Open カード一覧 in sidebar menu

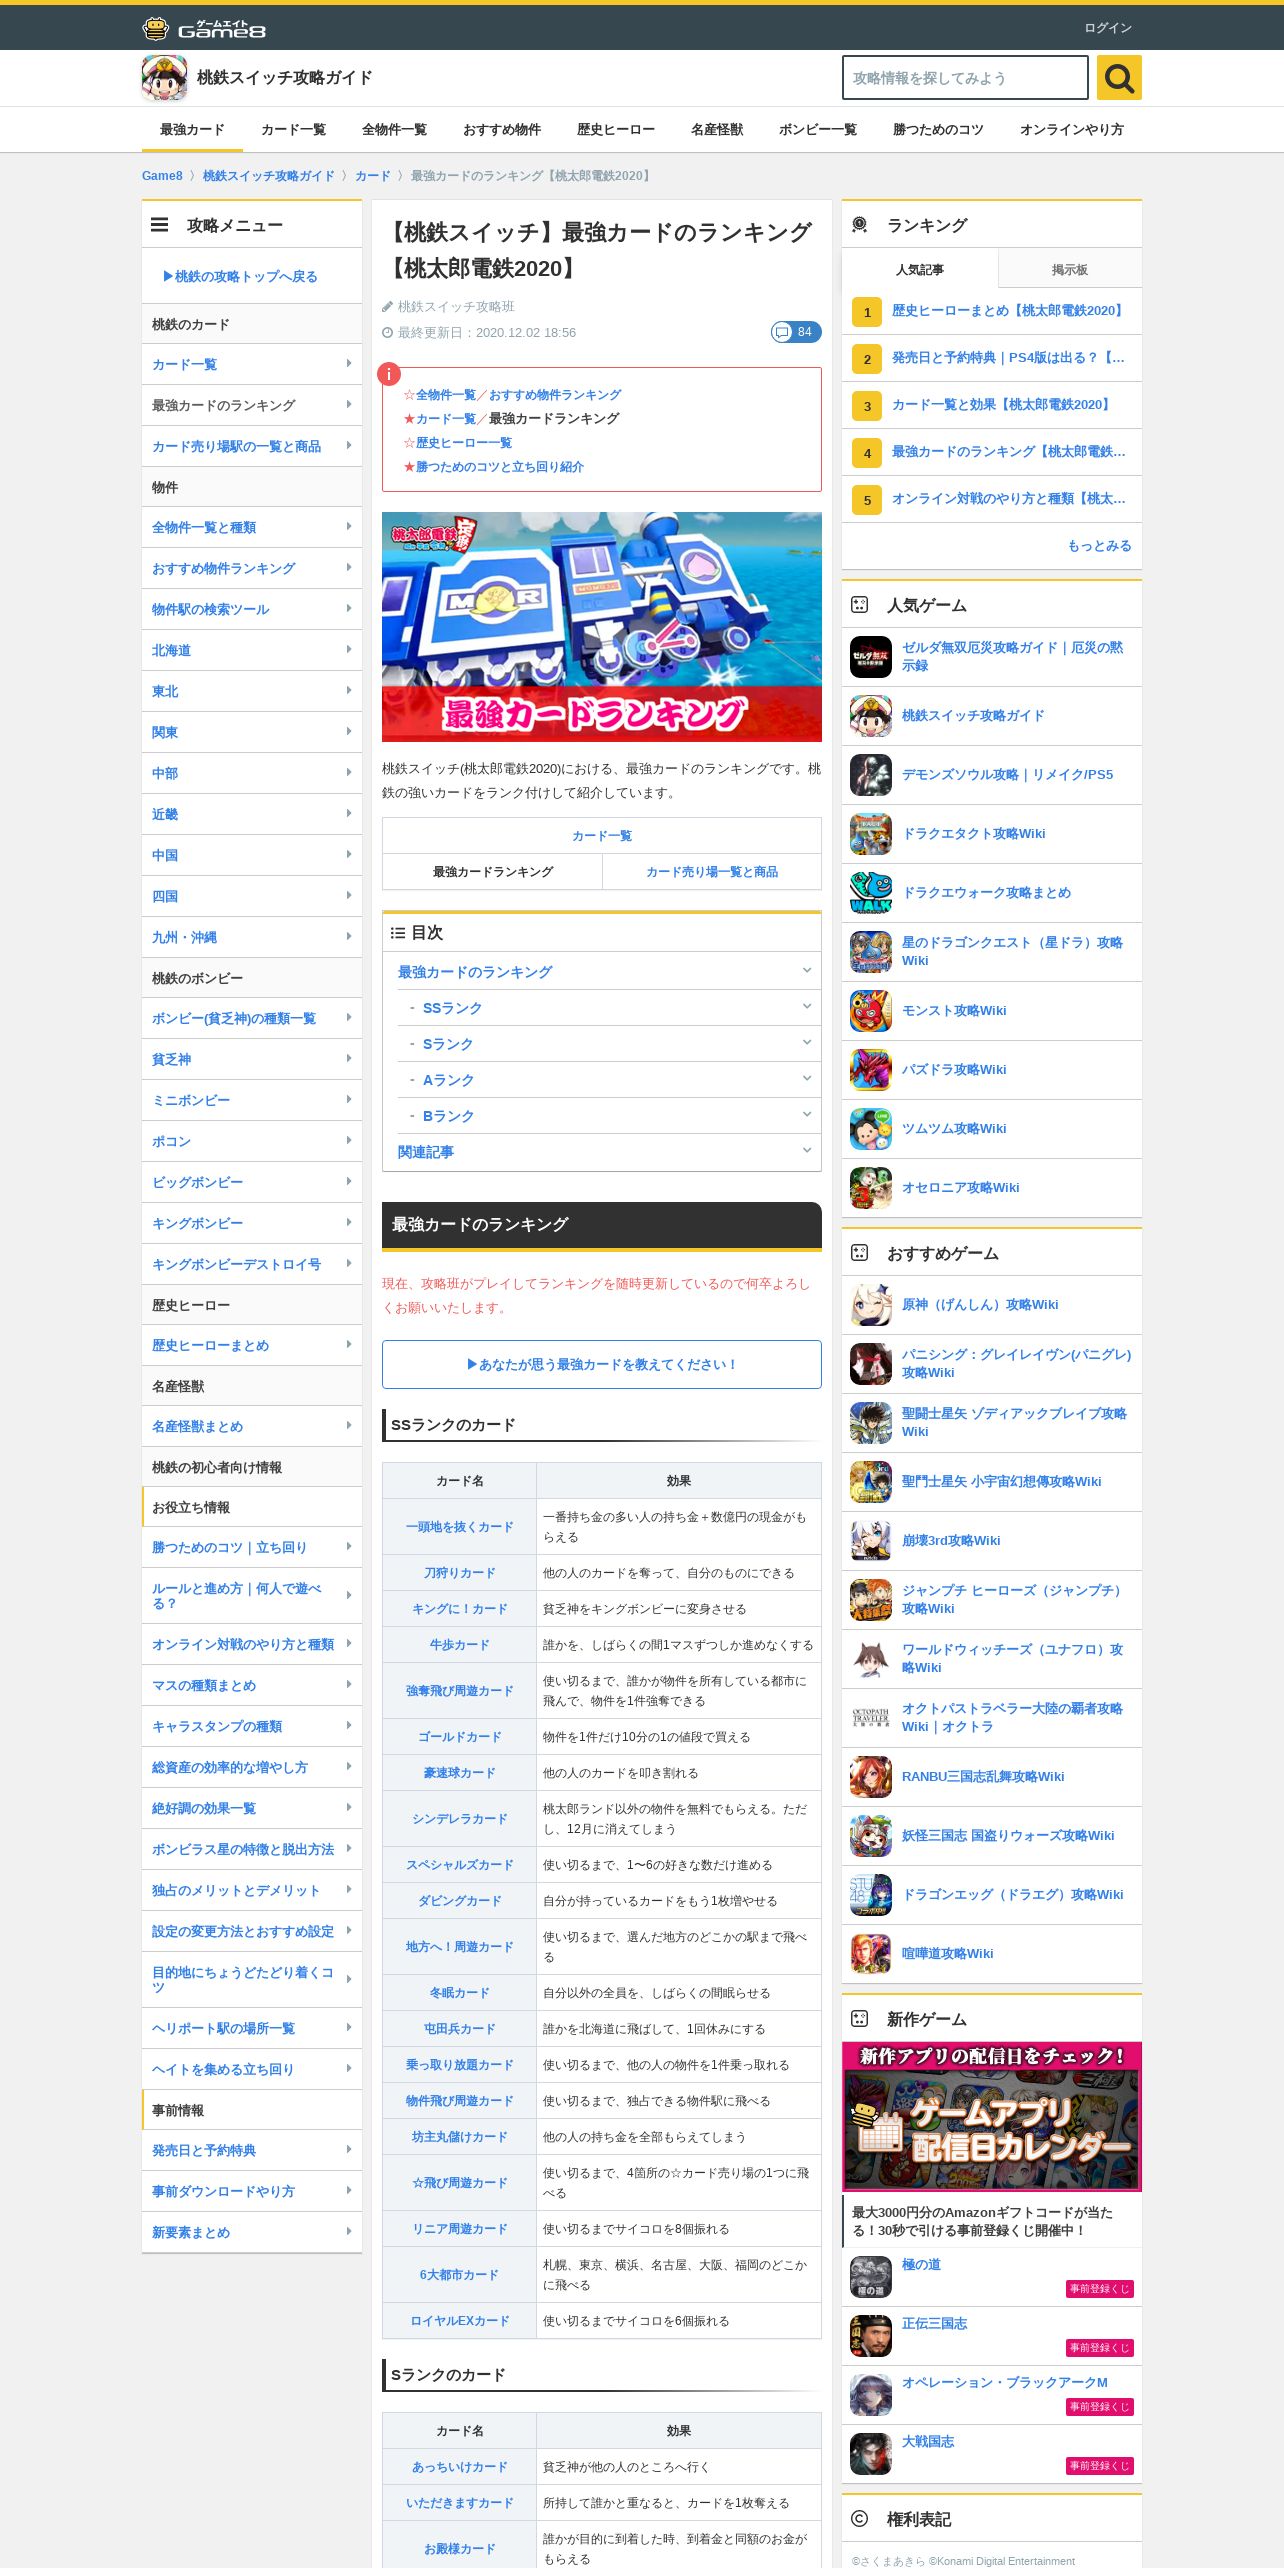(x=252, y=364)
